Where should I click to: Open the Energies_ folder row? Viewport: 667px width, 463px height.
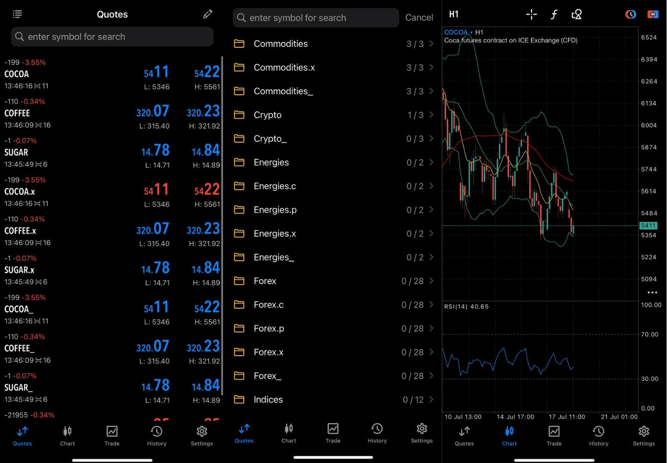(334, 257)
